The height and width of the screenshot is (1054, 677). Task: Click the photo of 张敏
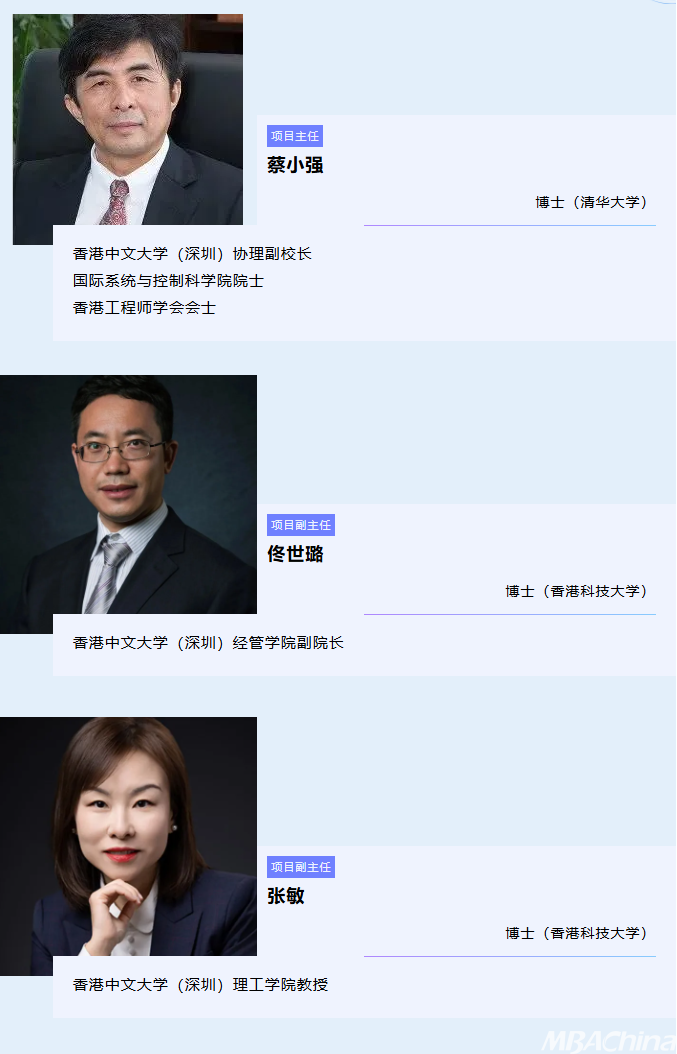pyautogui.click(x=128, y=846)
